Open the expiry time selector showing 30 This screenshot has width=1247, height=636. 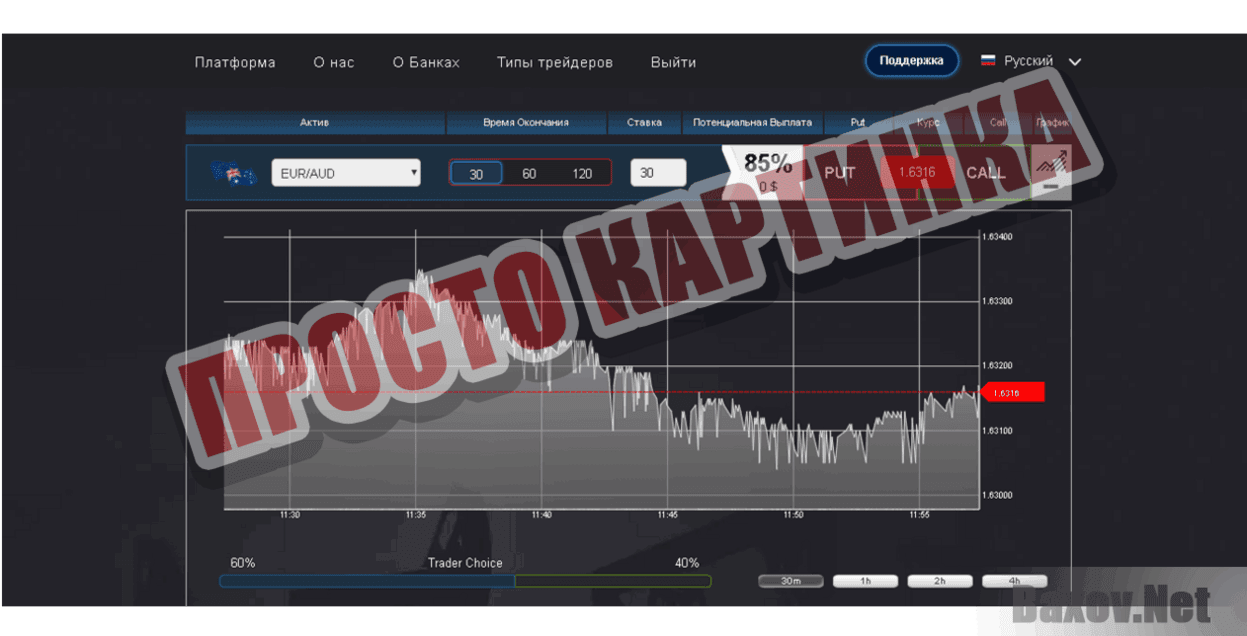point(476,171)
